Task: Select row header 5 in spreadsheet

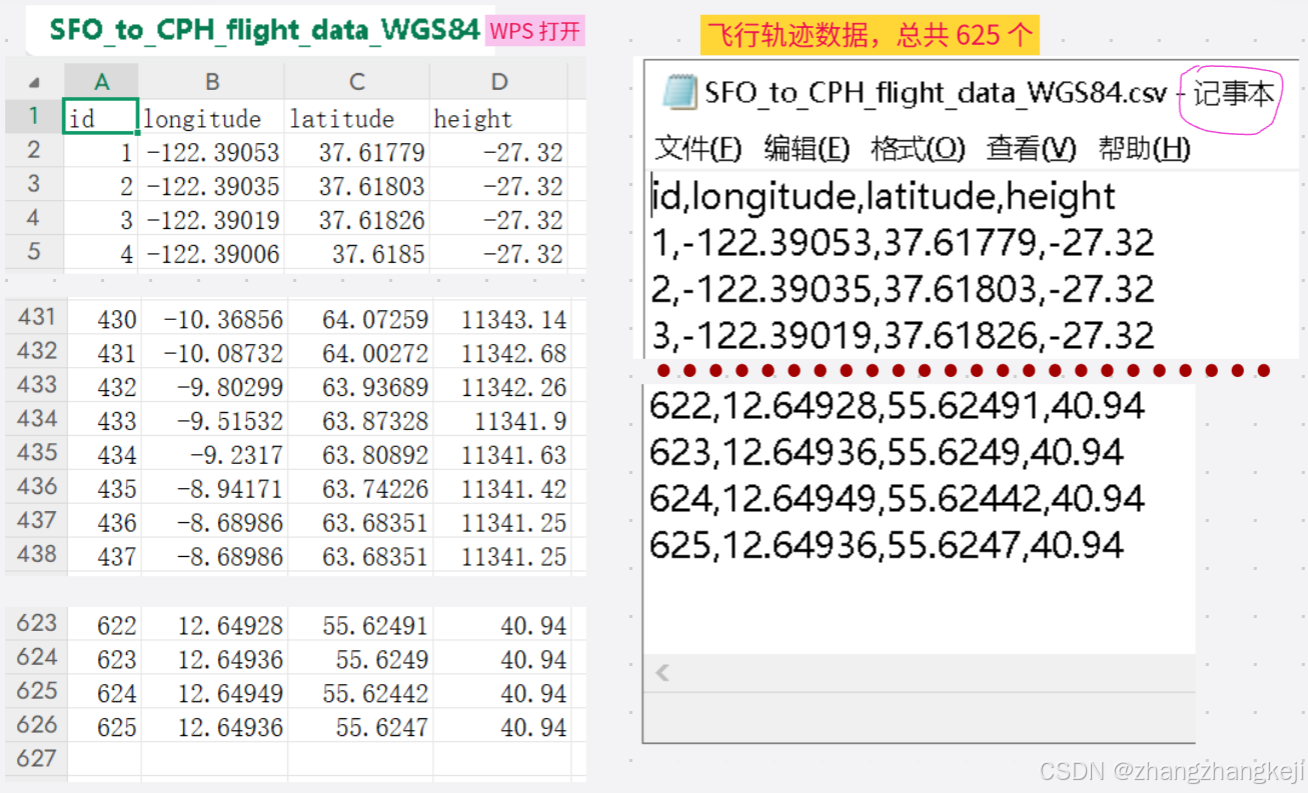Action: (x=34, y=251)
